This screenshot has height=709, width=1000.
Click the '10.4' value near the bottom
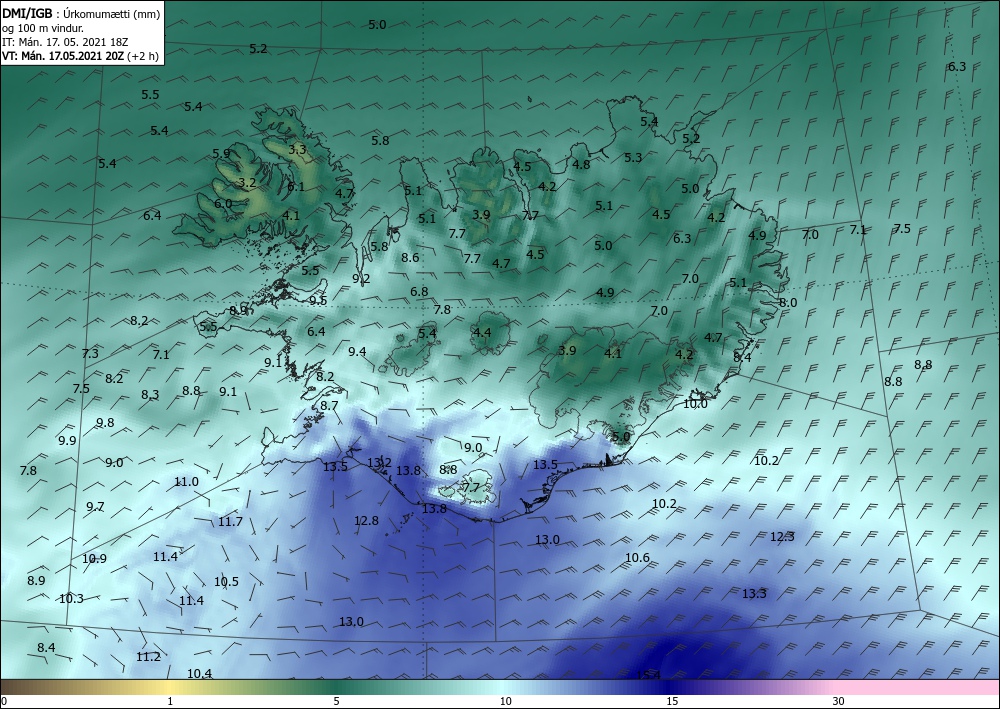point(200,673)
